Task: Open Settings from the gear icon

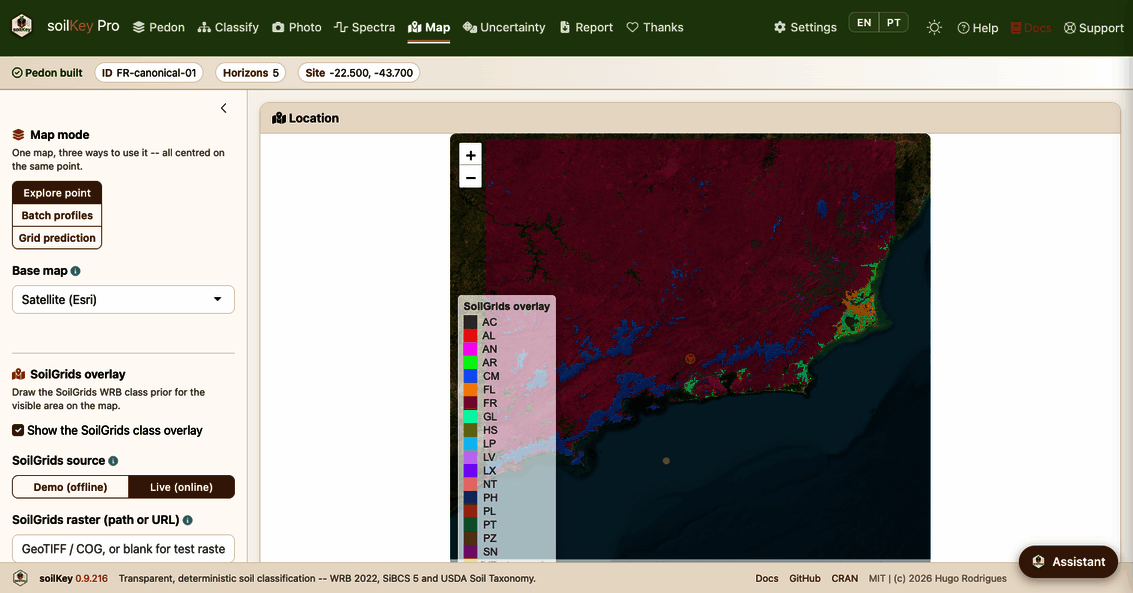Action: click(805, 27)
